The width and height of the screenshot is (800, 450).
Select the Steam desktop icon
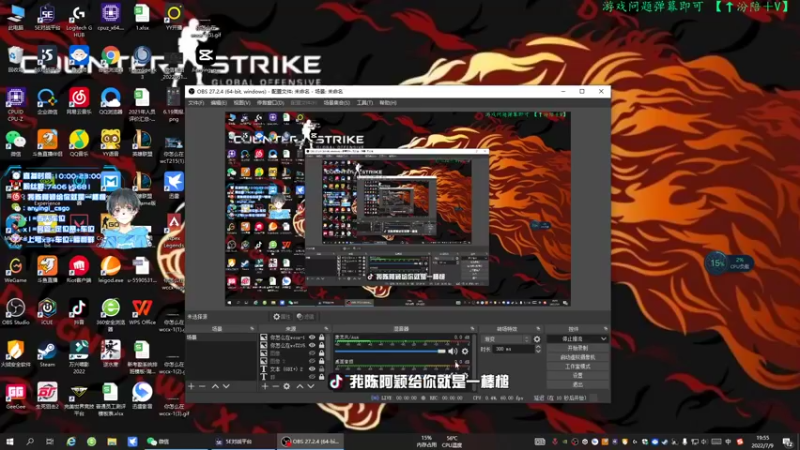click(x=47, y=355)
